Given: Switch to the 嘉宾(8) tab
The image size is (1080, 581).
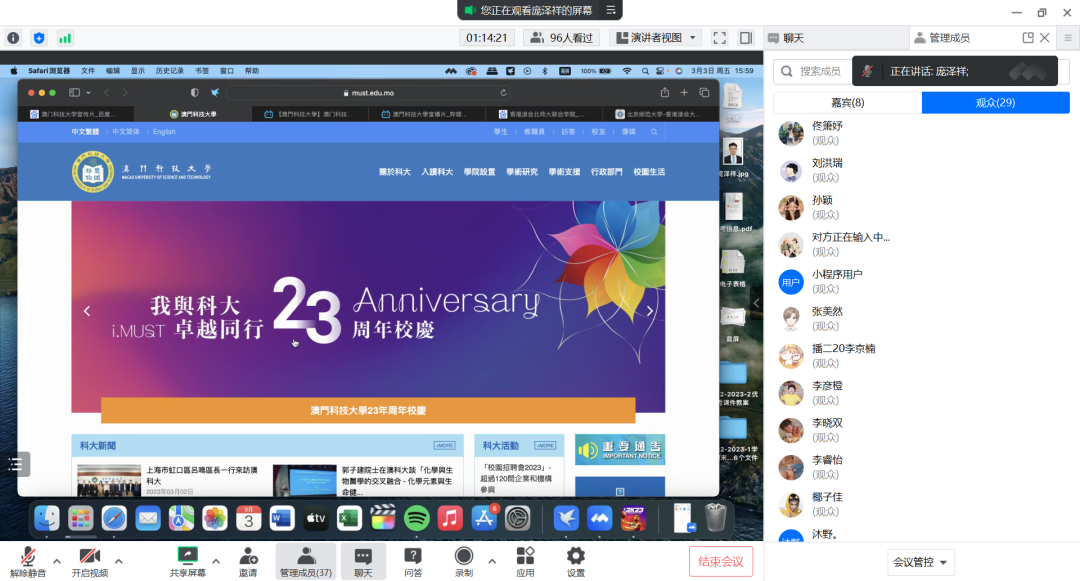Looking at the screenshot, I should click(847, 103).
